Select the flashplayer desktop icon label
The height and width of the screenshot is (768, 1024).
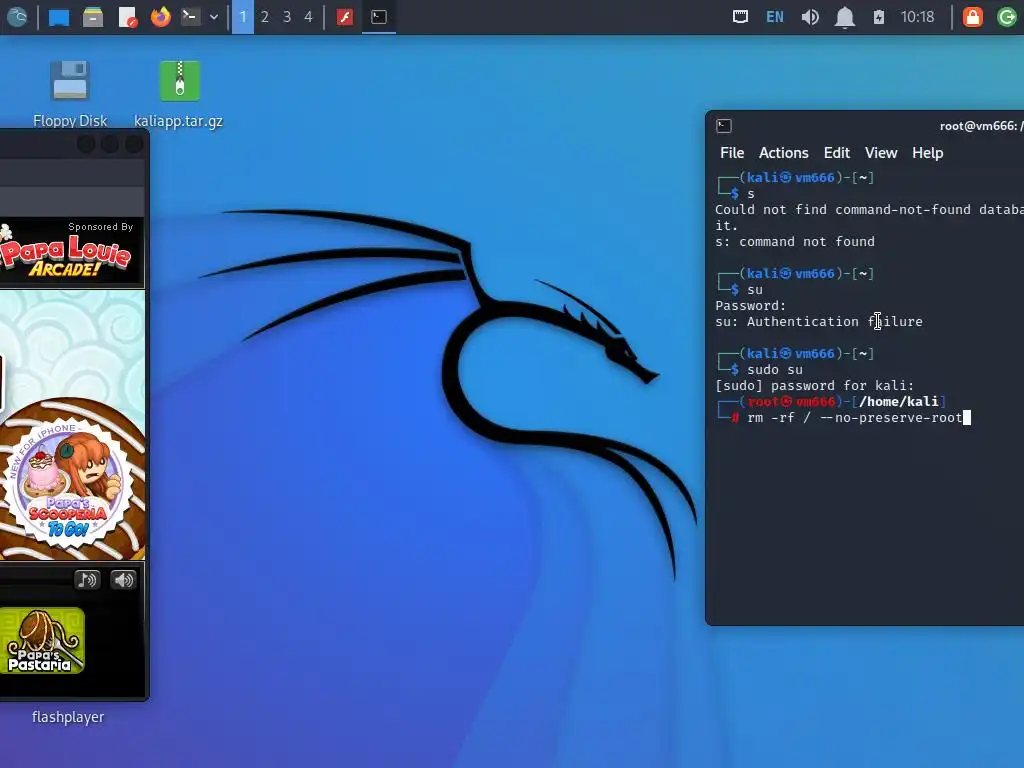coord(68,717)
